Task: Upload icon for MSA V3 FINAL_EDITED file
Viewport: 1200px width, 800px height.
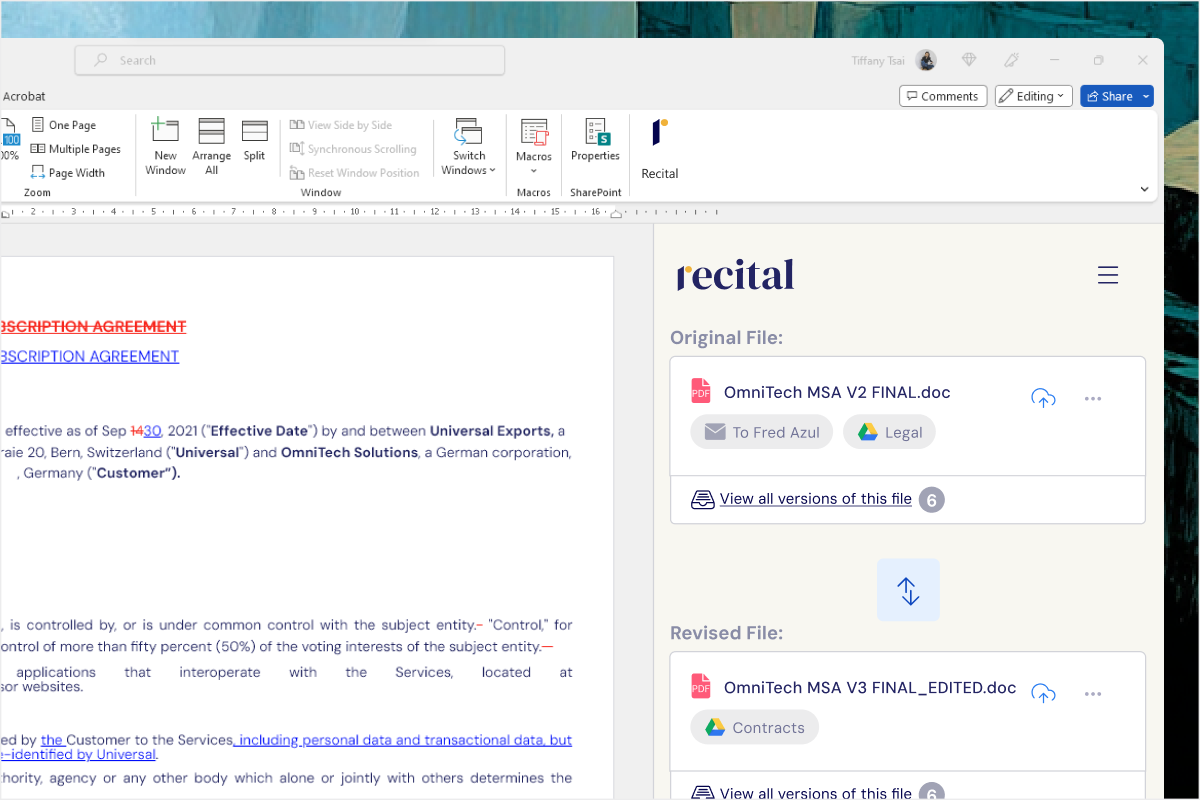Action: click(x=1043, y=693)
